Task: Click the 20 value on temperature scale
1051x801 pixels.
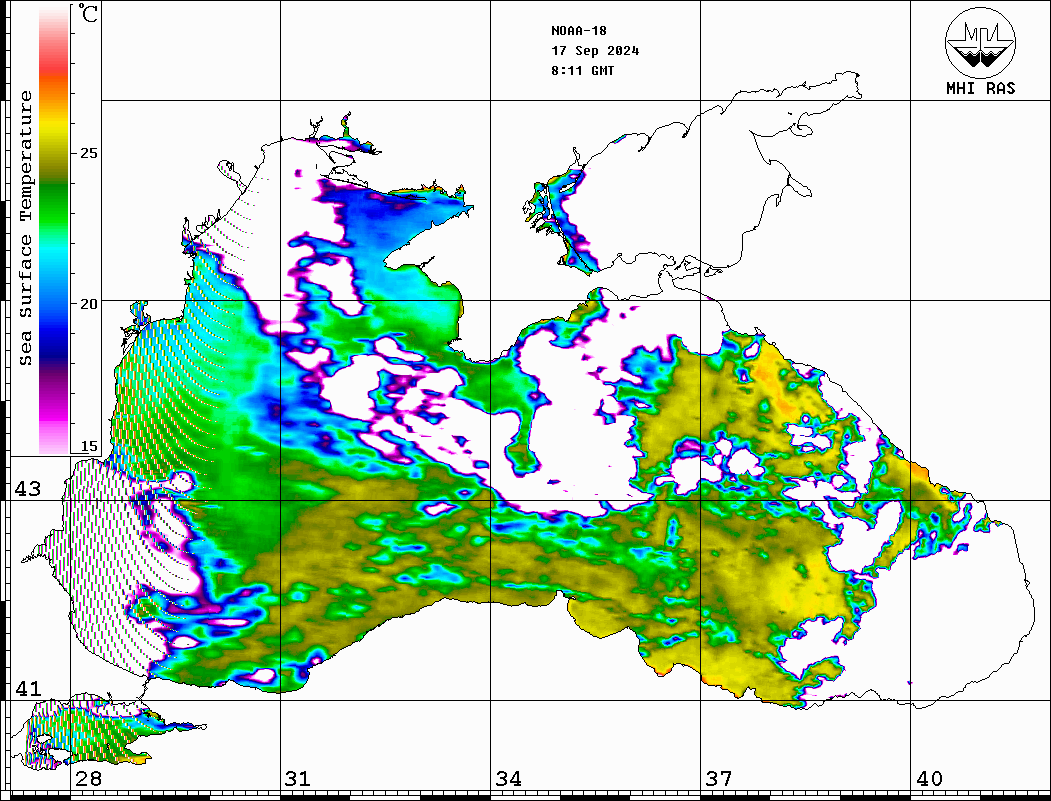Action: pyautogui.click(x=88, y=304)
